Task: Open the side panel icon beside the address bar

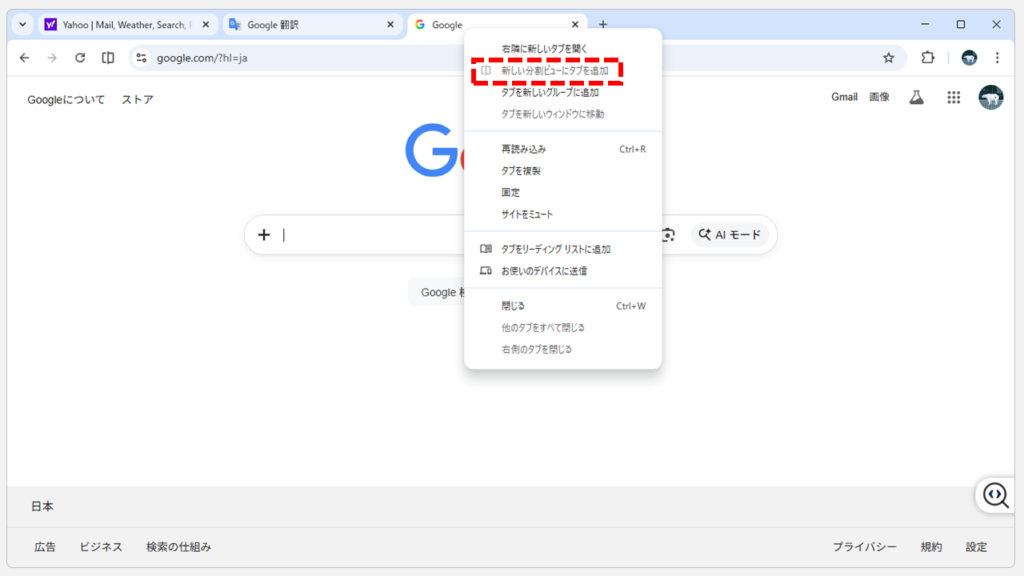Action: point(108,59)
